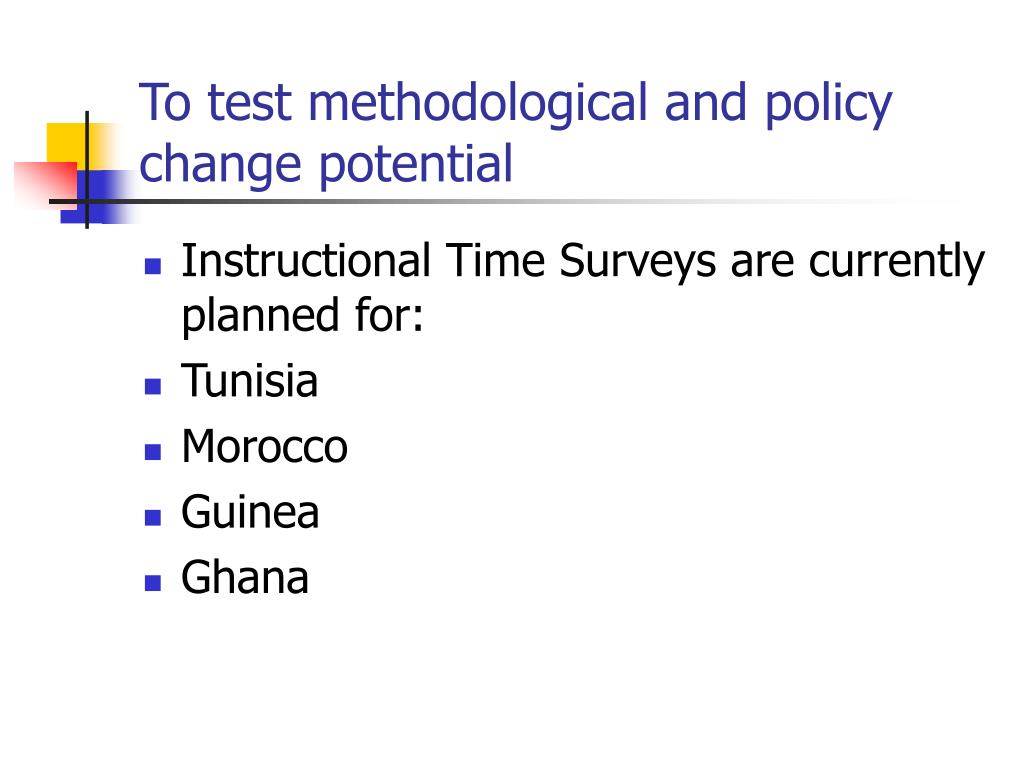Select the bullet marker next to Guinea

point(152,517)
